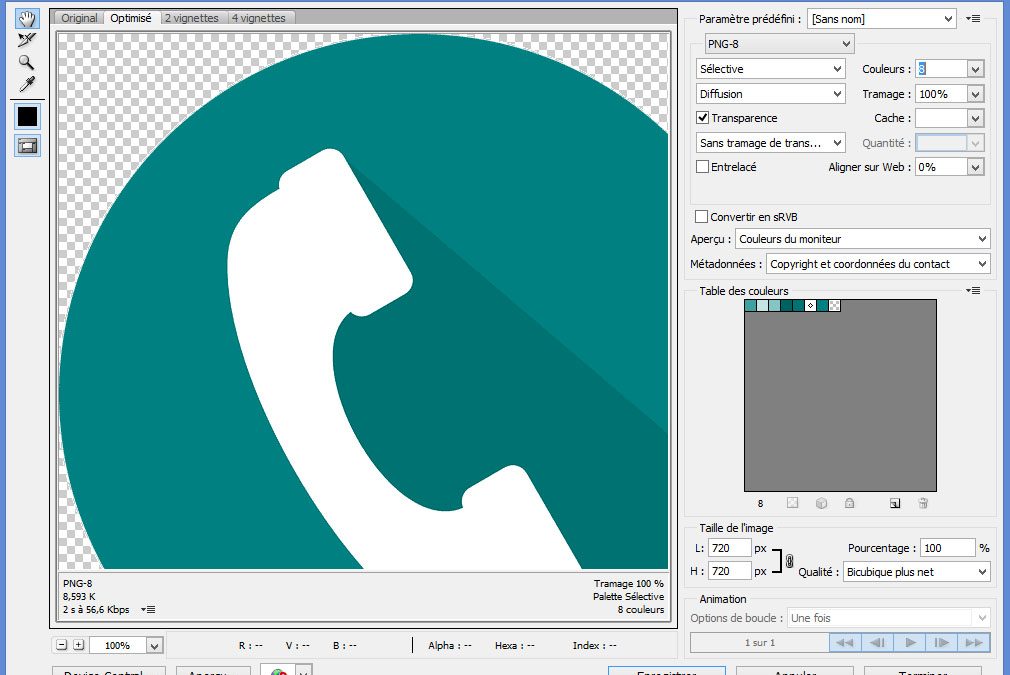The image size is (1010, 675).
Task: Click the 'Alpha : --' readout
Action: (x=450, y=645)
